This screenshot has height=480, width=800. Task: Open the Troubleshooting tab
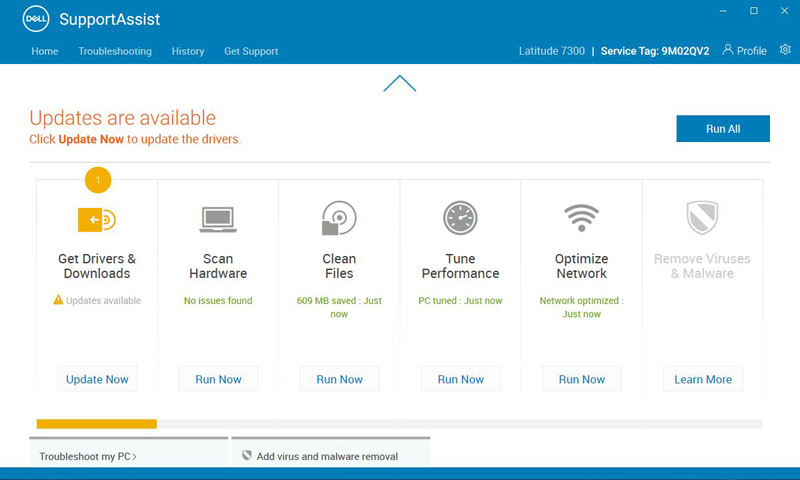tap(115, 51)
